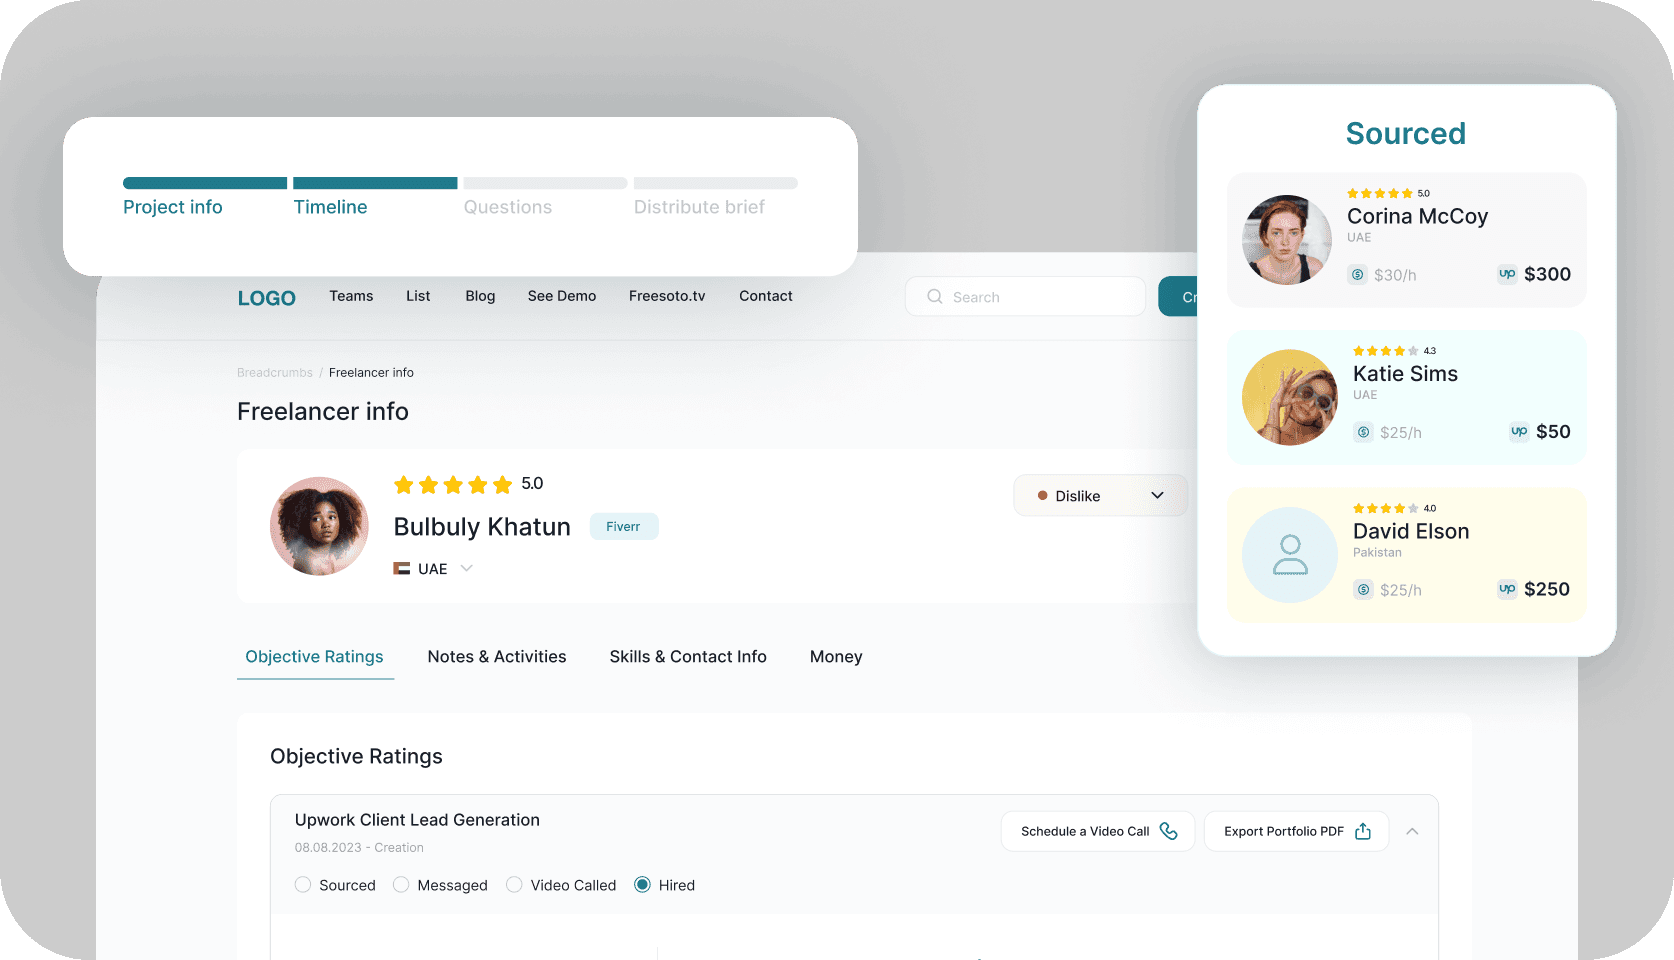Screen dimensions: 1674x960
Task: Click Bulbuly Khatun's profile photo
Action: pyautogui.click(x=319, y=526)
